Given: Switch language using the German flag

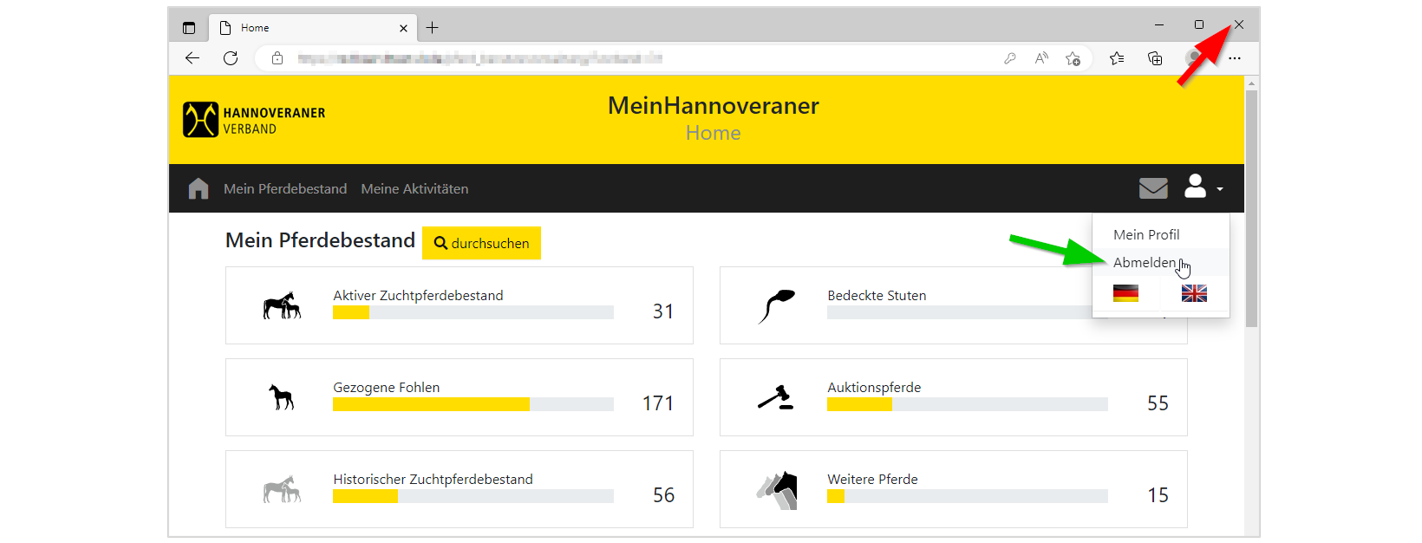Looking at the screenshot, I should tap(1126, 293).
